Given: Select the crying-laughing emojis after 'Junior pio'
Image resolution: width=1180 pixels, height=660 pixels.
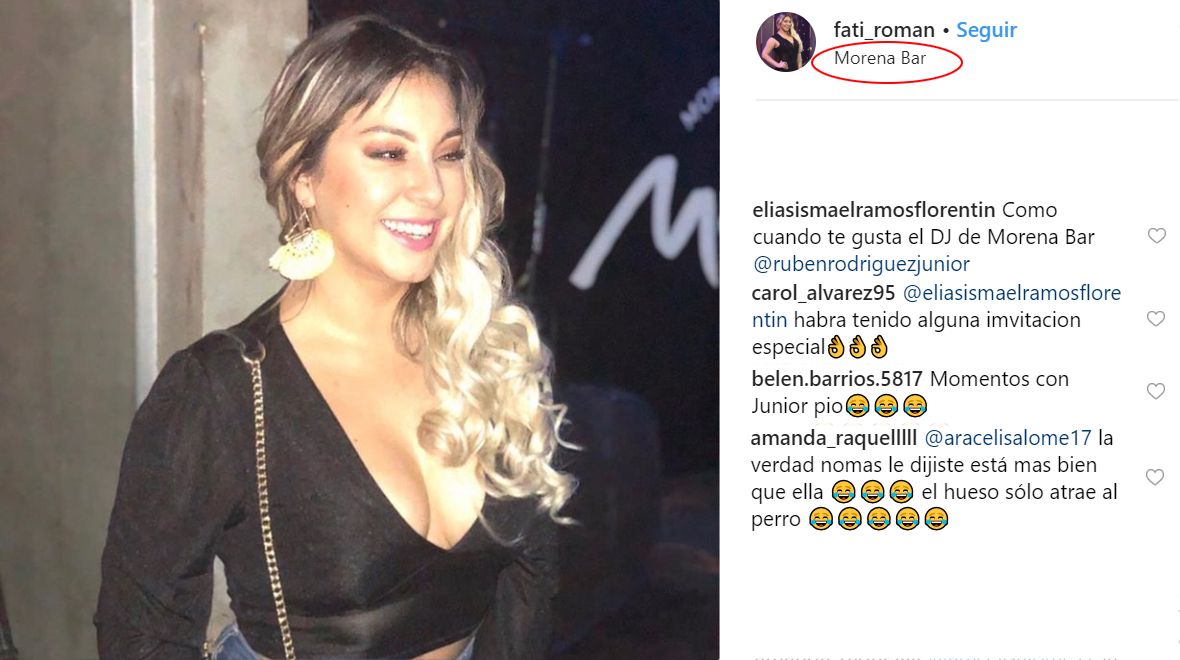Looking at the screenshot, I should 886,406.
